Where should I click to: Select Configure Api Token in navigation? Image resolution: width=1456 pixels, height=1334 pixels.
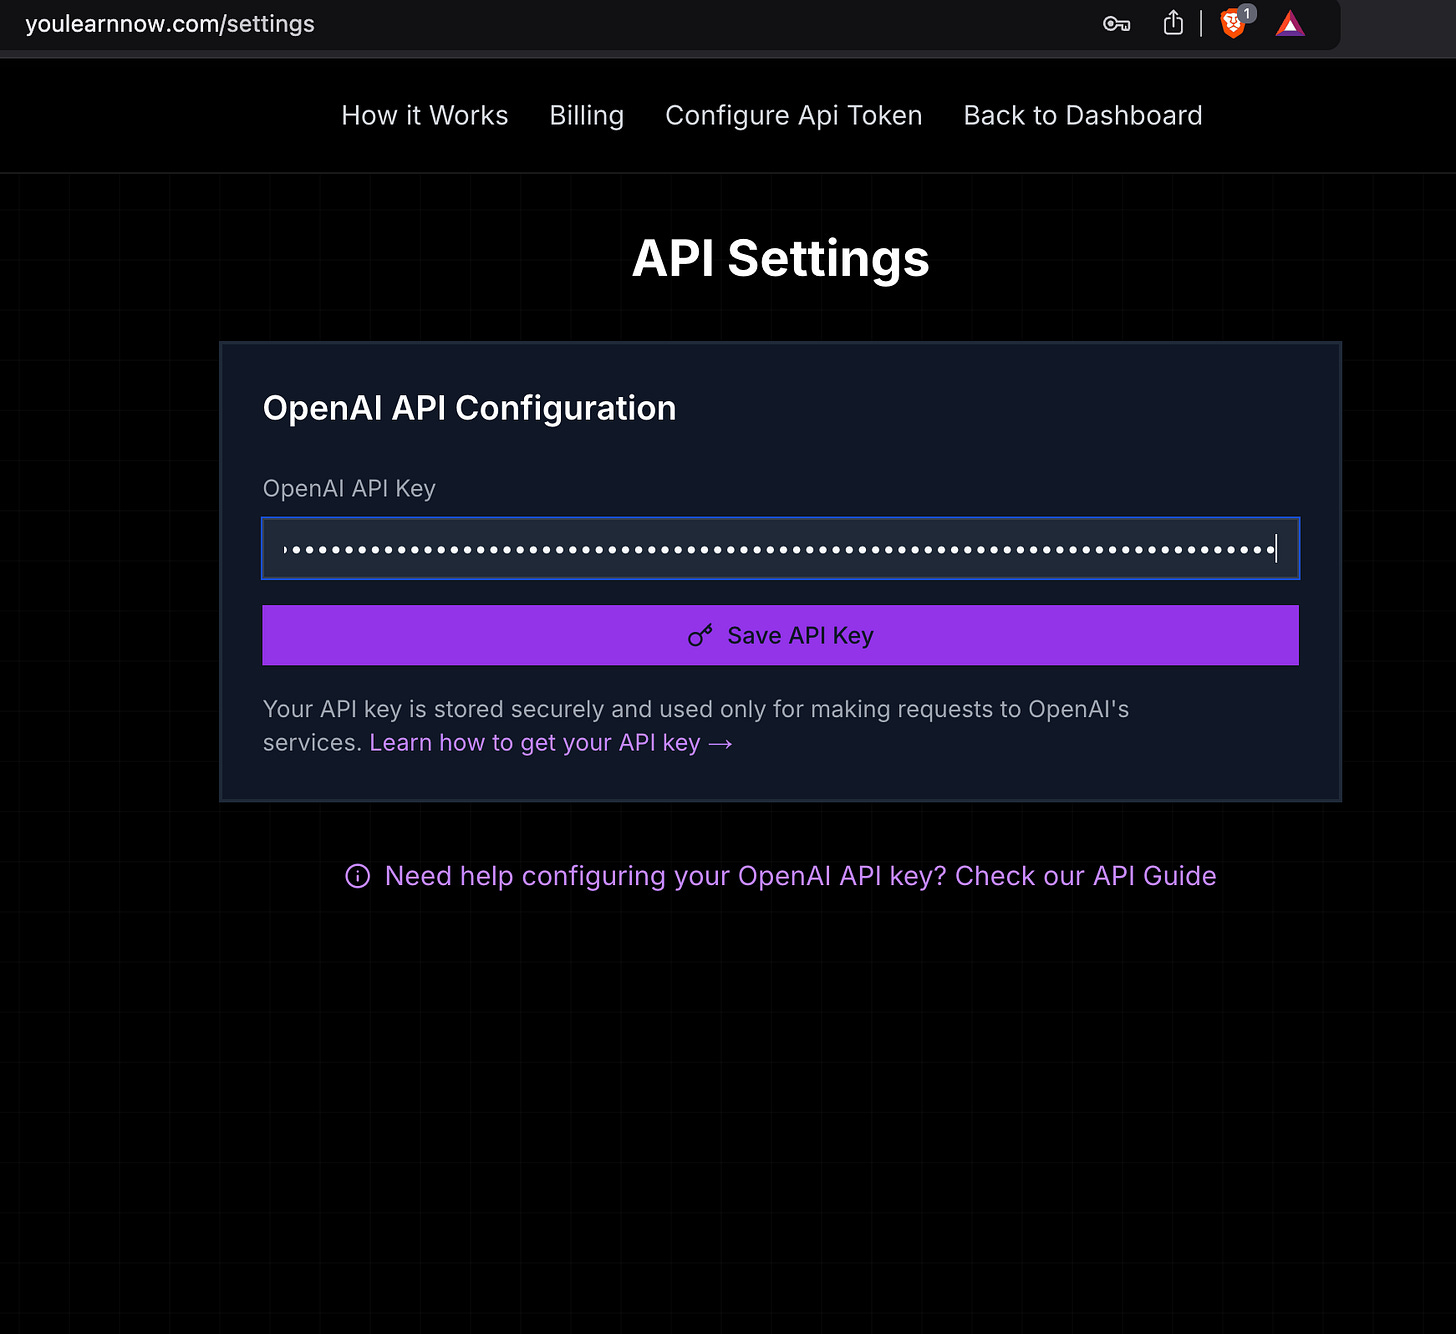[x=794, y=115]
